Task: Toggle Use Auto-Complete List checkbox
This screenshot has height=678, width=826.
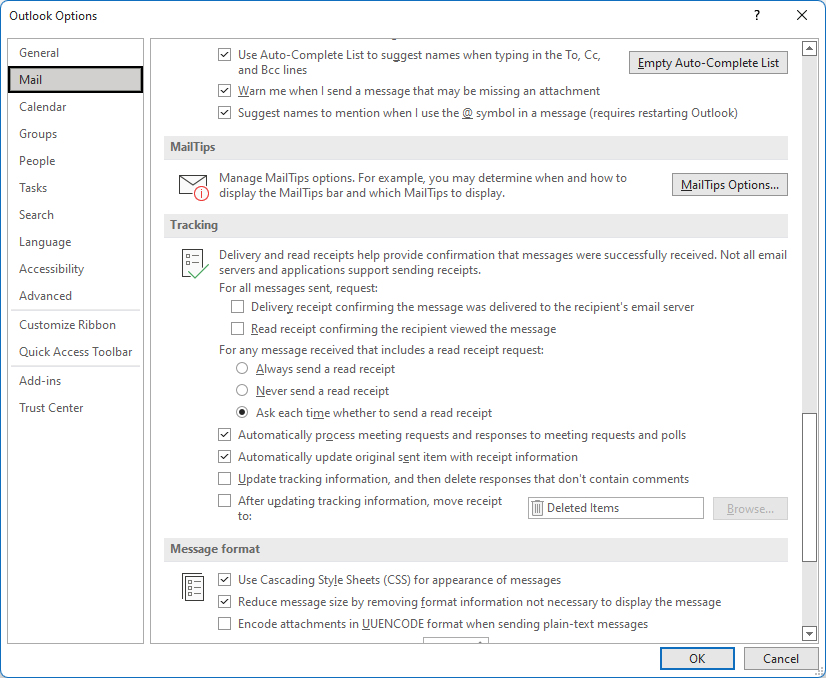Action: (x=224, y=54)
